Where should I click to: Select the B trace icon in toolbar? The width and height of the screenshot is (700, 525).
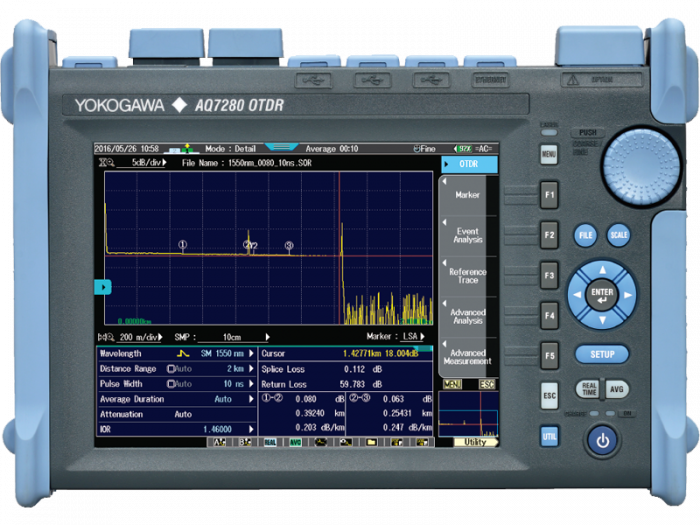[x=245, y=442]
